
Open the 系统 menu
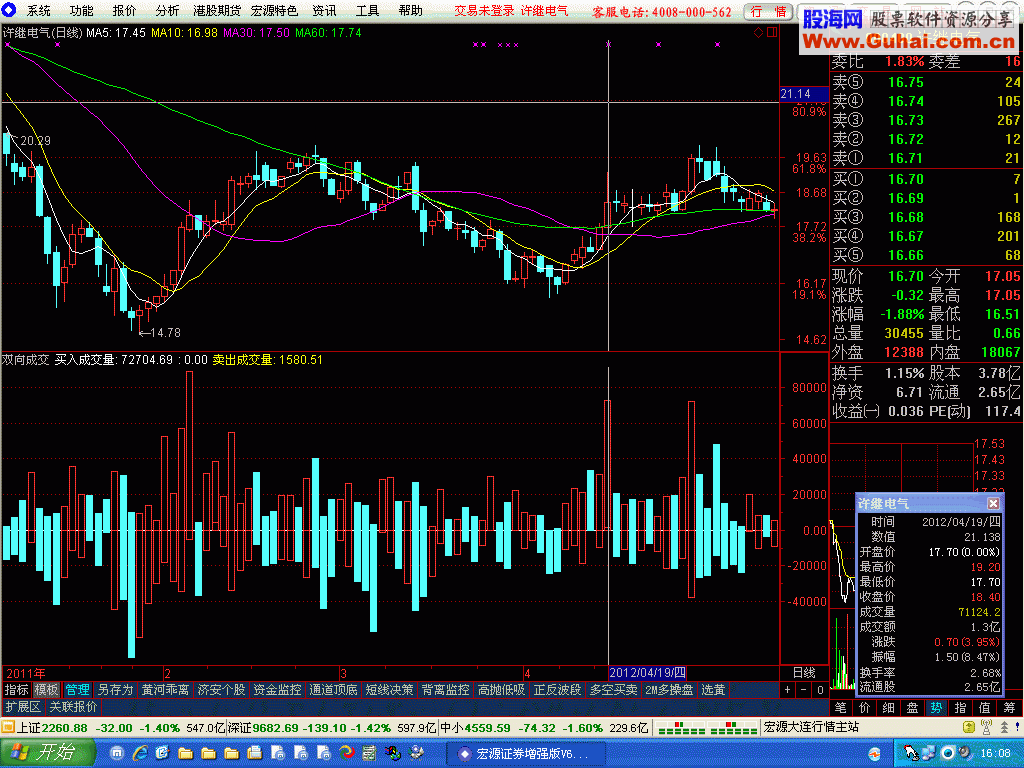[39, 11]
